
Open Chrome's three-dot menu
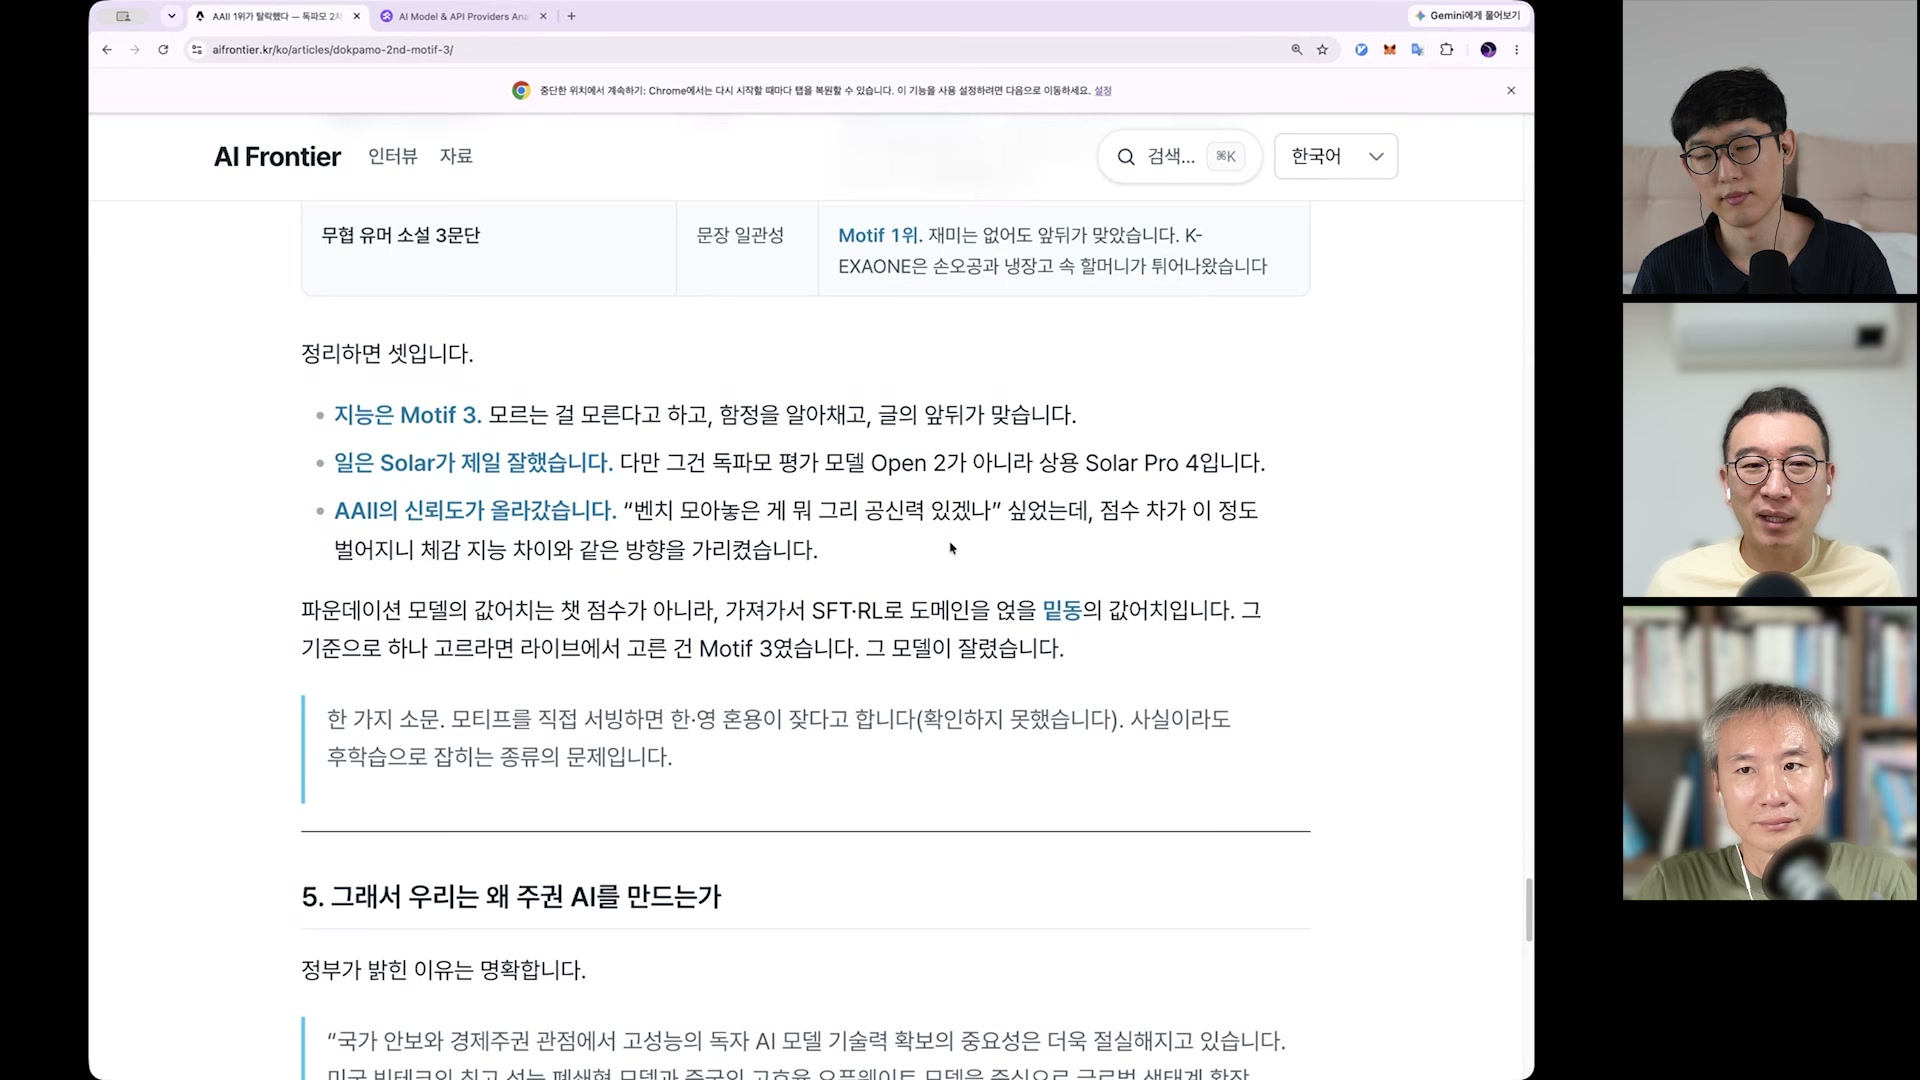1516,49
